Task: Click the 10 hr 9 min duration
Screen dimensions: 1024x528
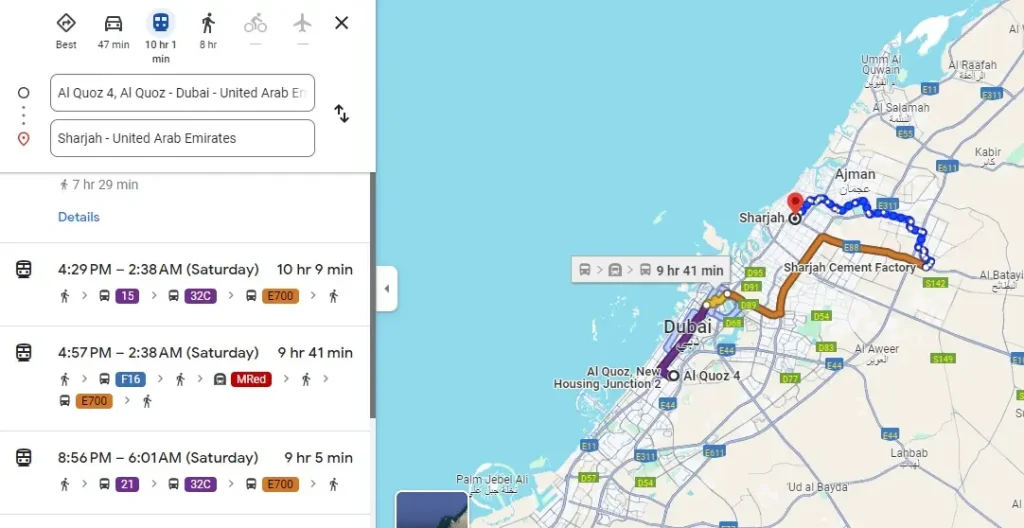Action: (x=315, y=269)
